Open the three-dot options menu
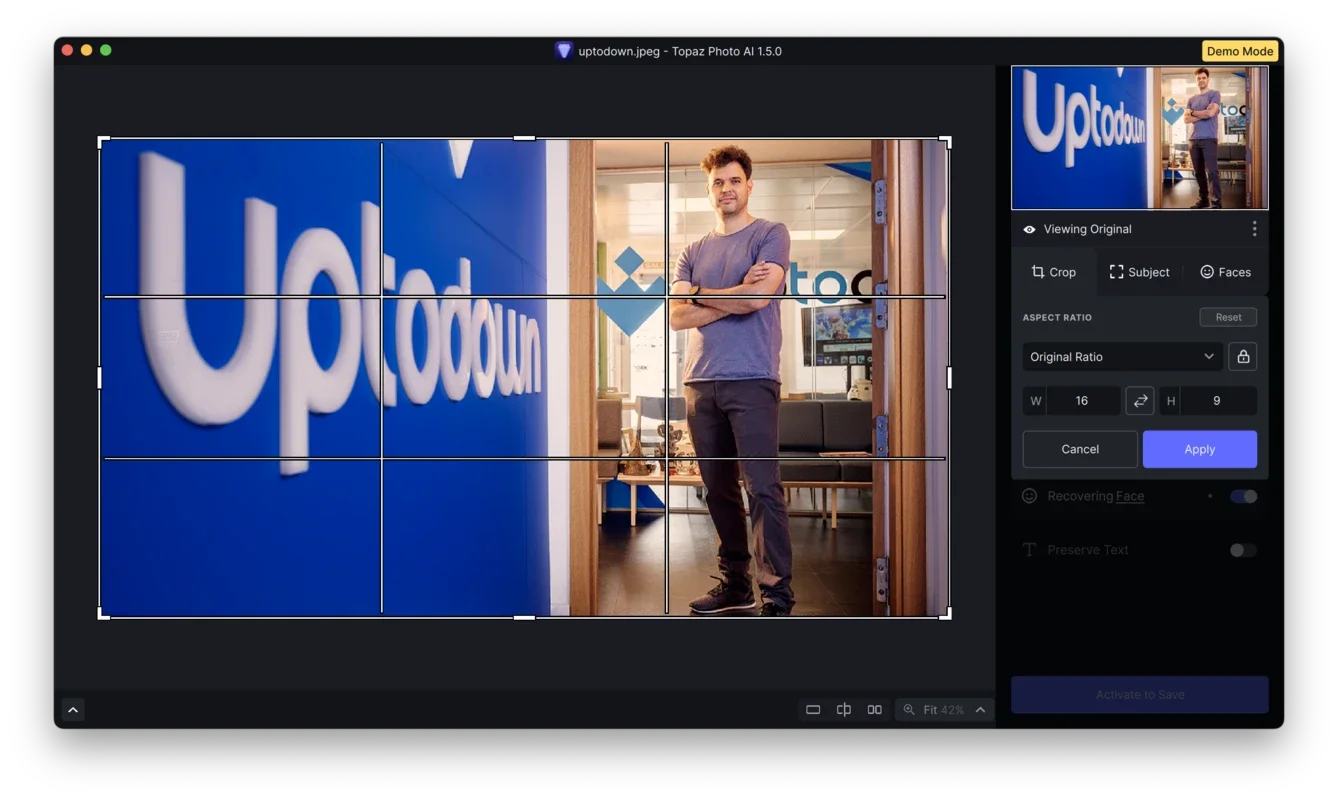This screenshot has width=1338, height=800. (x=1254, y=229)
